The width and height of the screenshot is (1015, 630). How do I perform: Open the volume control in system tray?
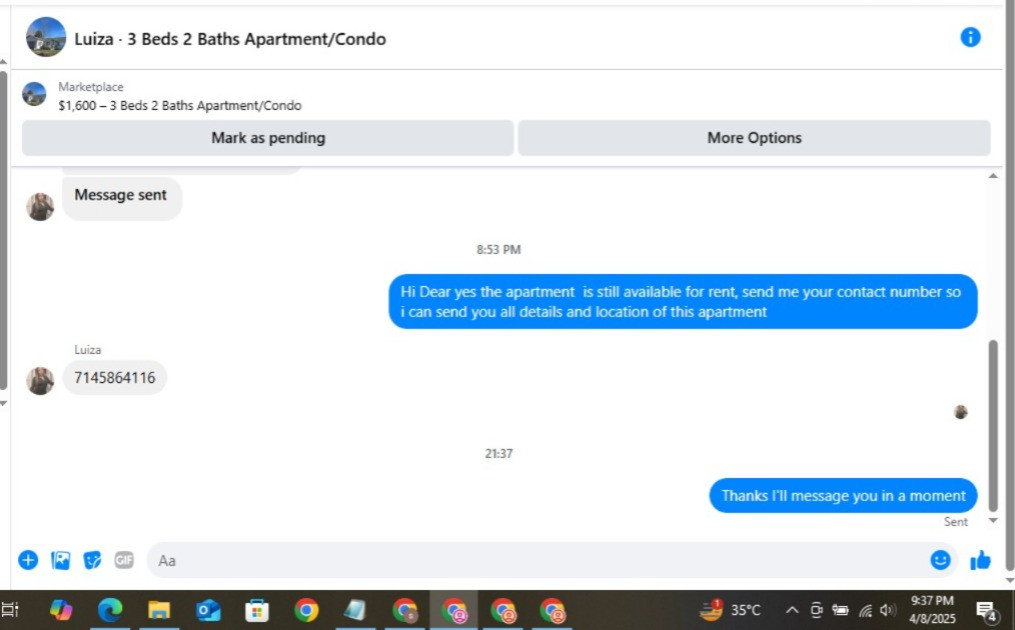887,610
